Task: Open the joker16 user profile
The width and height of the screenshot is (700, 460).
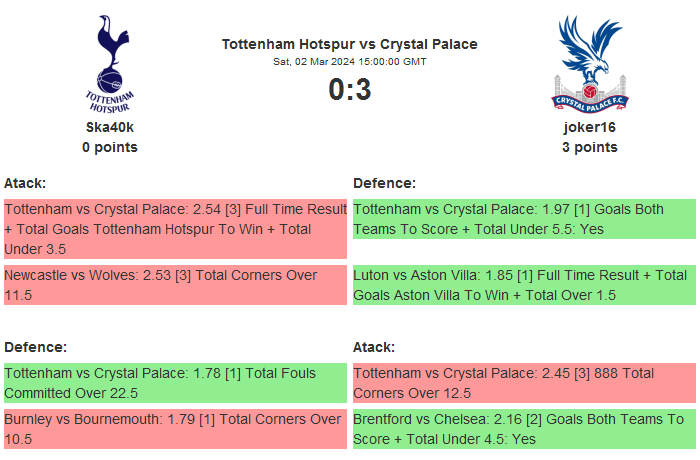Action: 589,127
